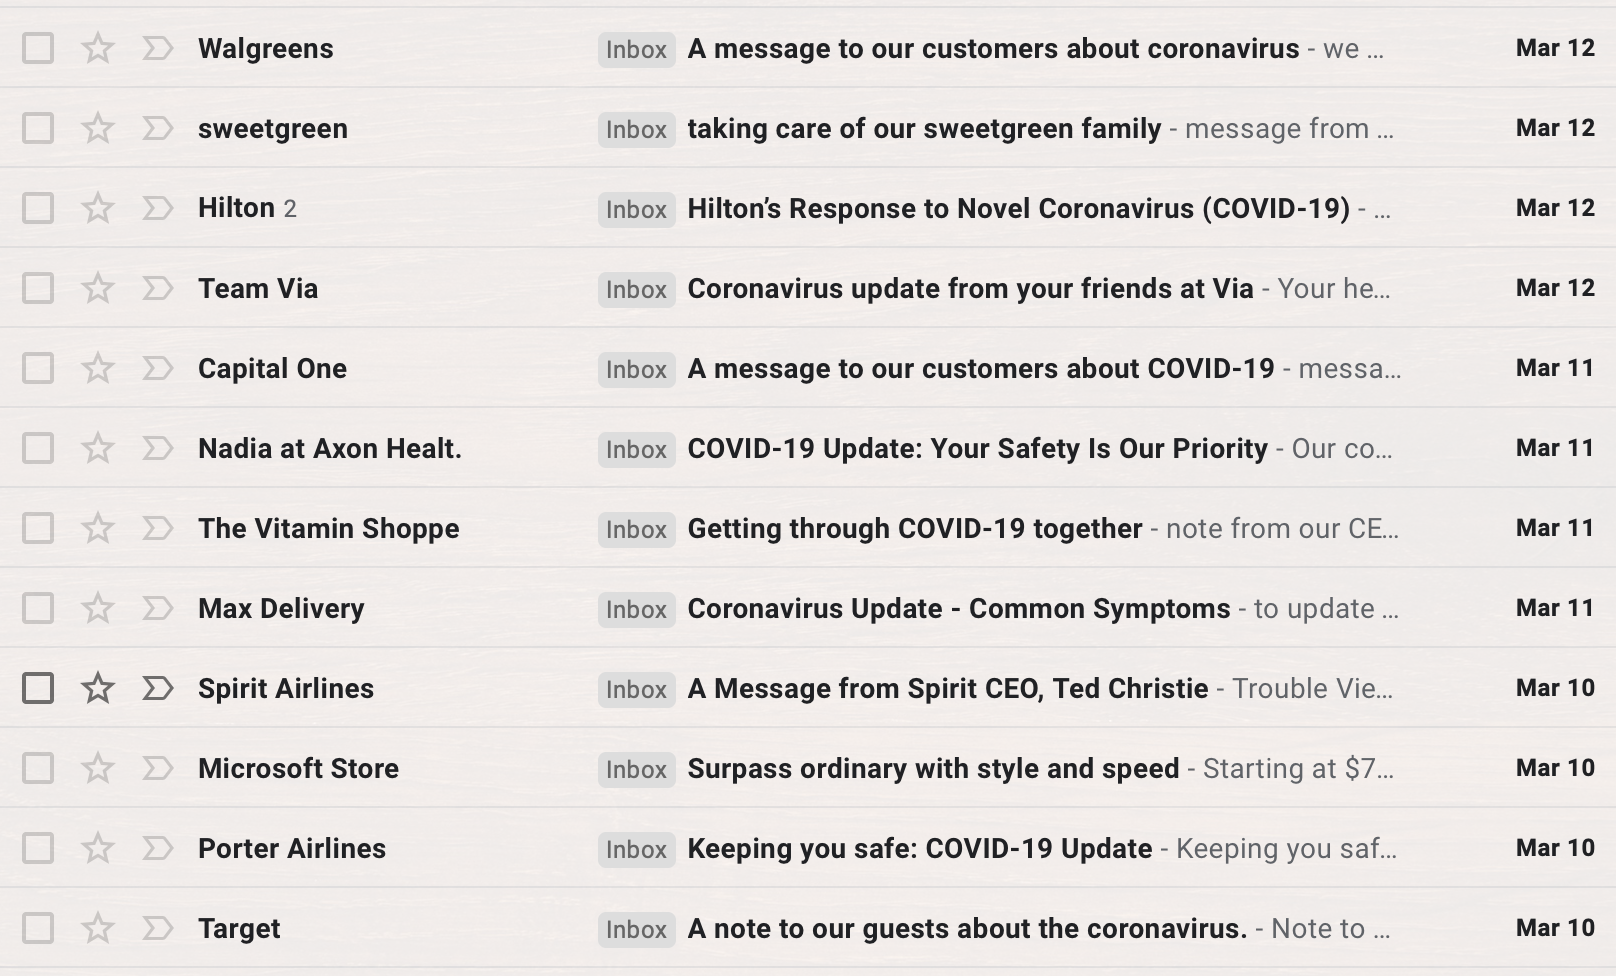Star the Porter Airlines email
This screenshot has height=976, width=1616.
tap(98, 848)
